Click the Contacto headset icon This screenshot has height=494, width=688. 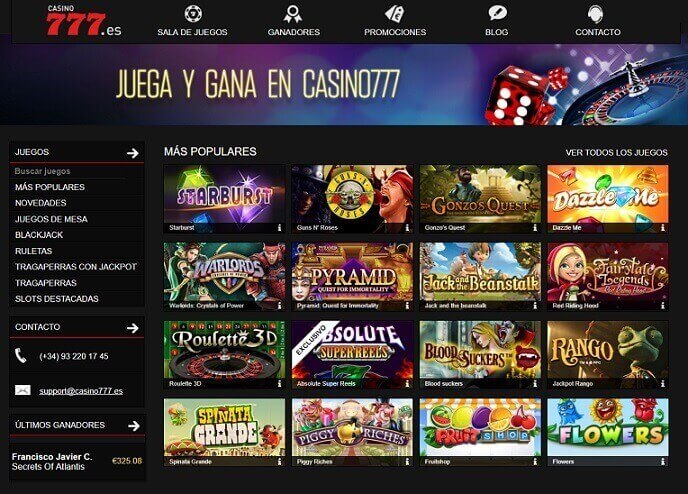click(x=595, y=14)
